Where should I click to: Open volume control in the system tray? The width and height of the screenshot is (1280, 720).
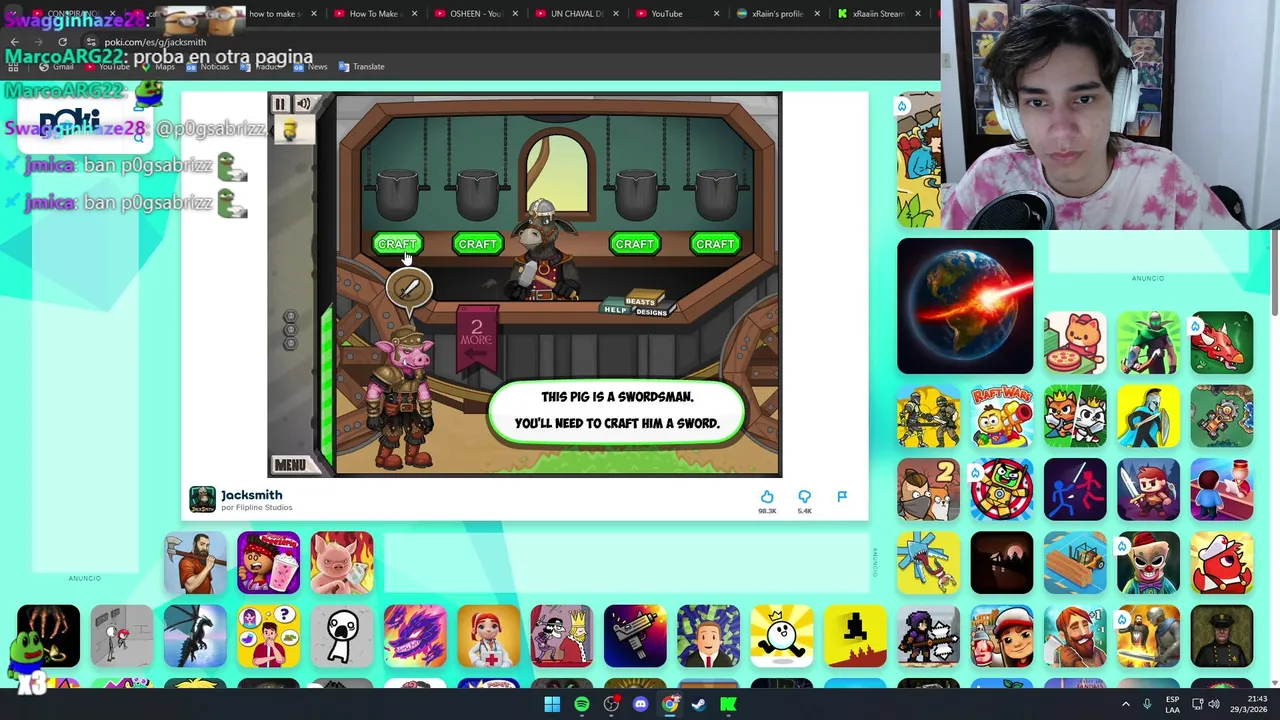point(1214,704)
